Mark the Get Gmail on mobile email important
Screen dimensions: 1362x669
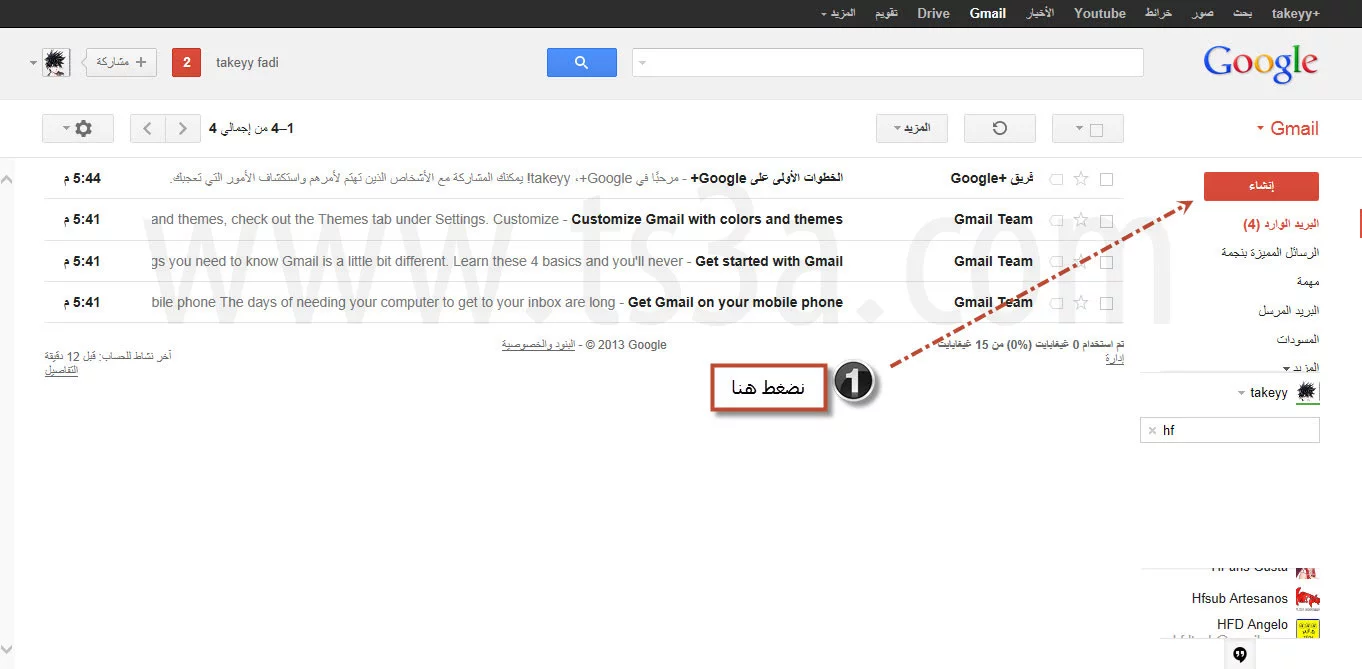[x=1056, y=303]
